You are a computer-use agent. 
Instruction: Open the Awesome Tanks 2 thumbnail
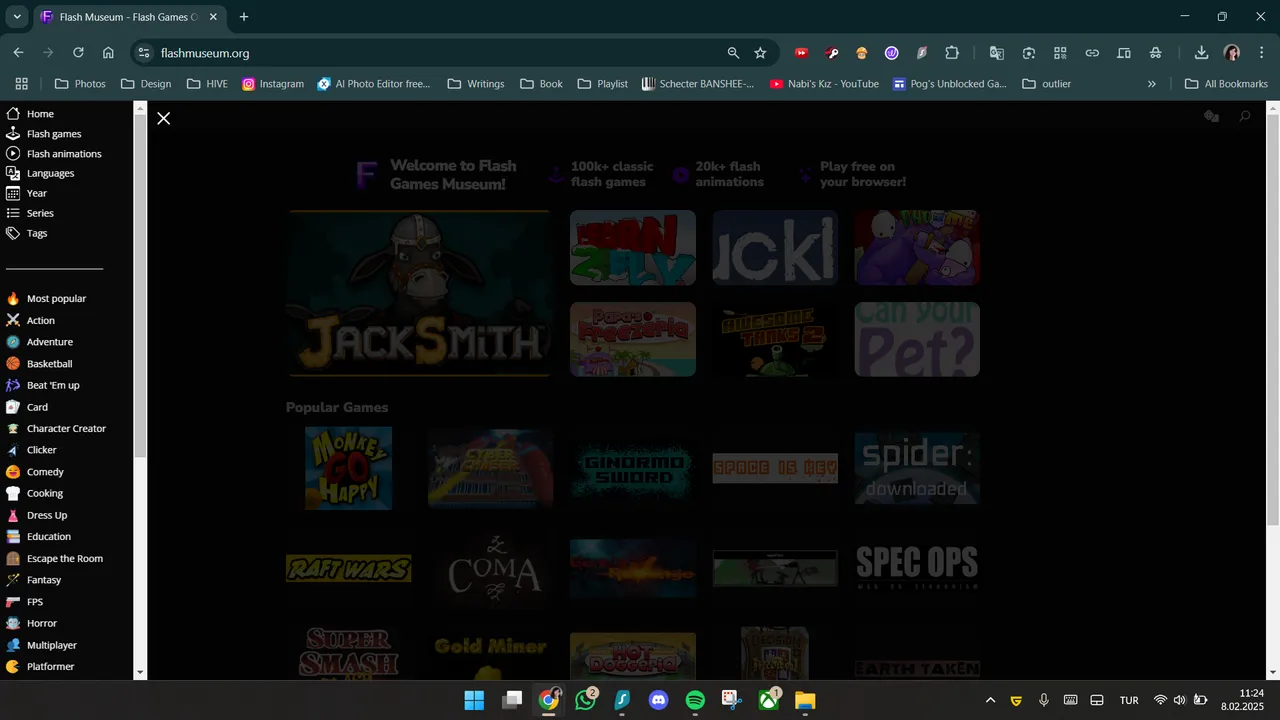click(775, 339)
